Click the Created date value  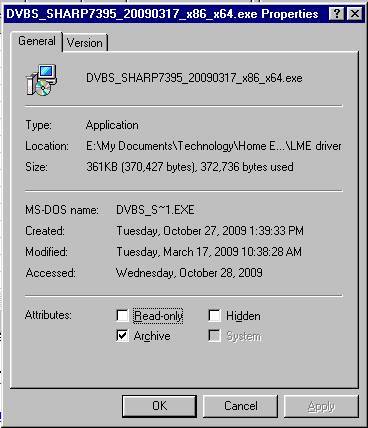[x=210, y=231]
